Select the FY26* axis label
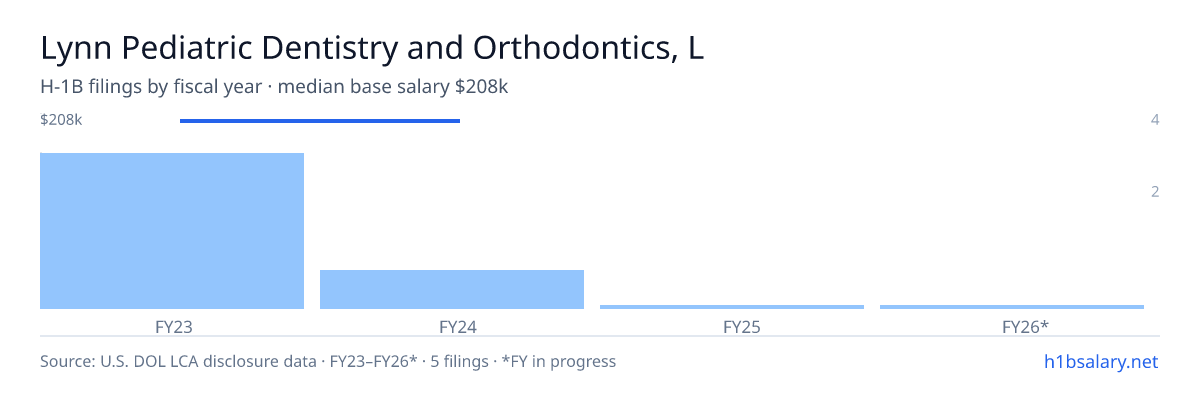Viewport: 1200px width, 400px height. coord(1025,327)
